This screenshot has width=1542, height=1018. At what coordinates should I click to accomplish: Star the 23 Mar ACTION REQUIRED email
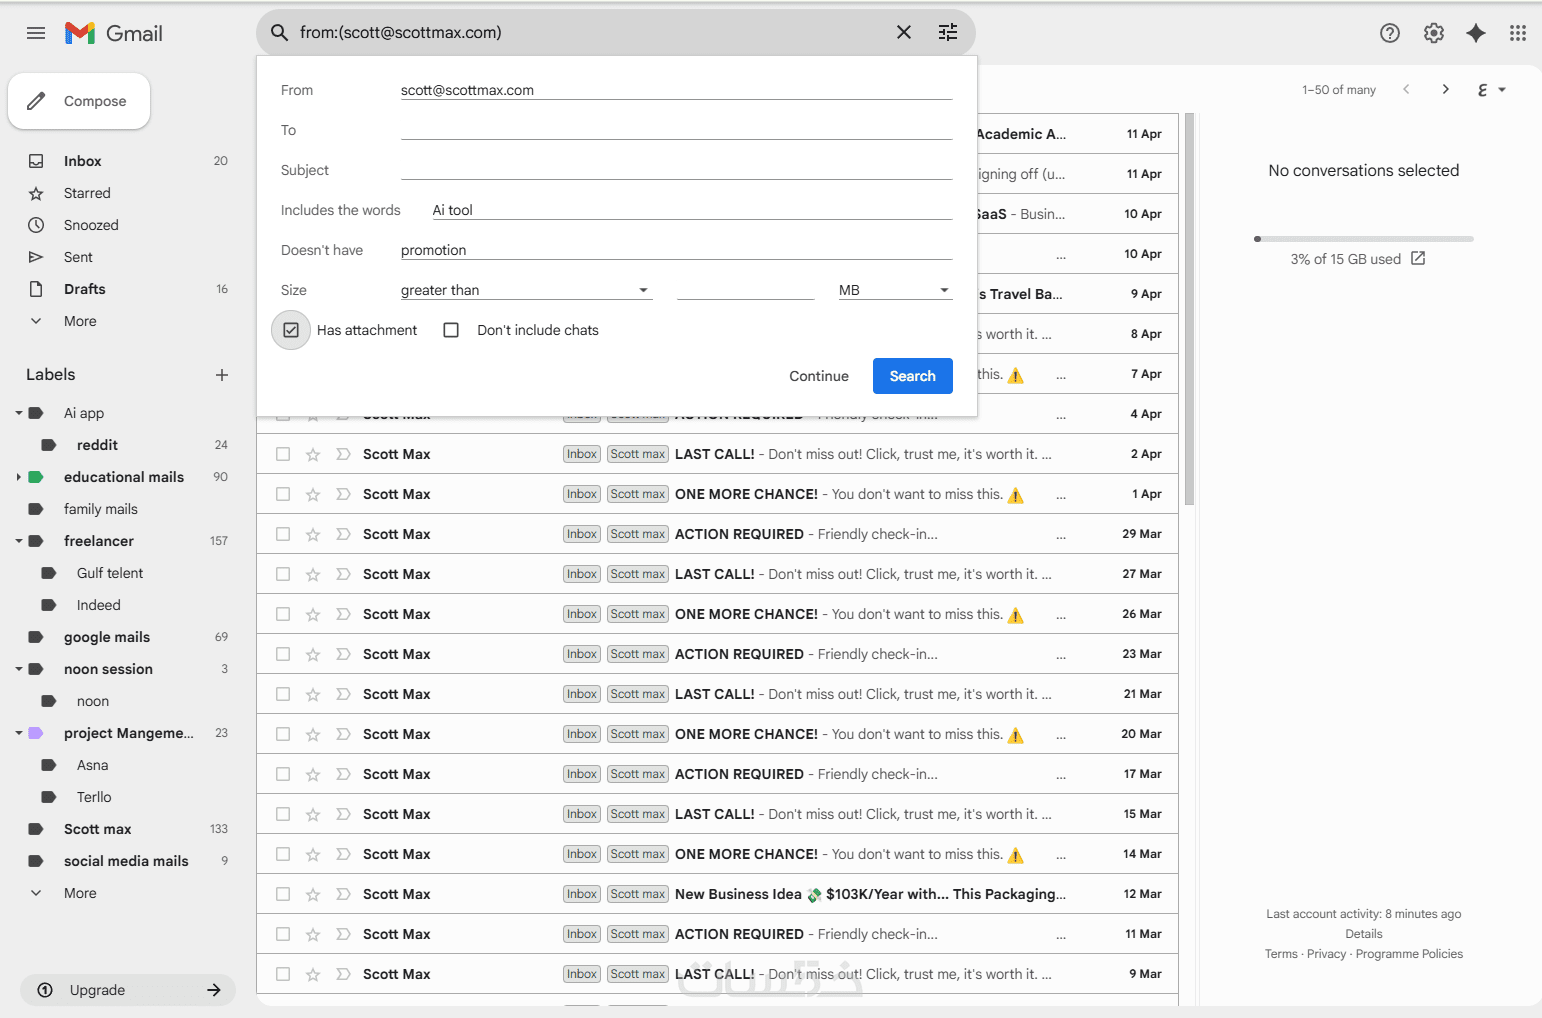[x=313, y=654]
